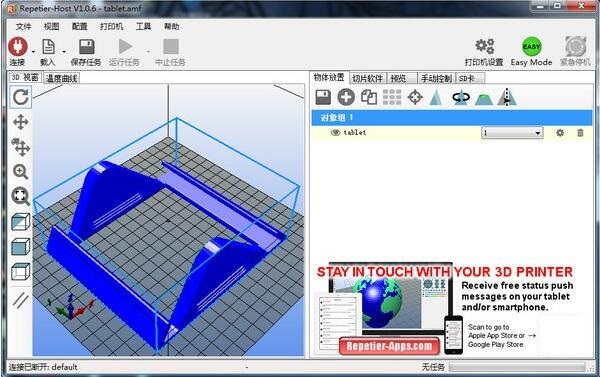Click the Copy Objects icon
Image resolution: width=600 pixels, height=377 pixels.
(x=369, y=97)
